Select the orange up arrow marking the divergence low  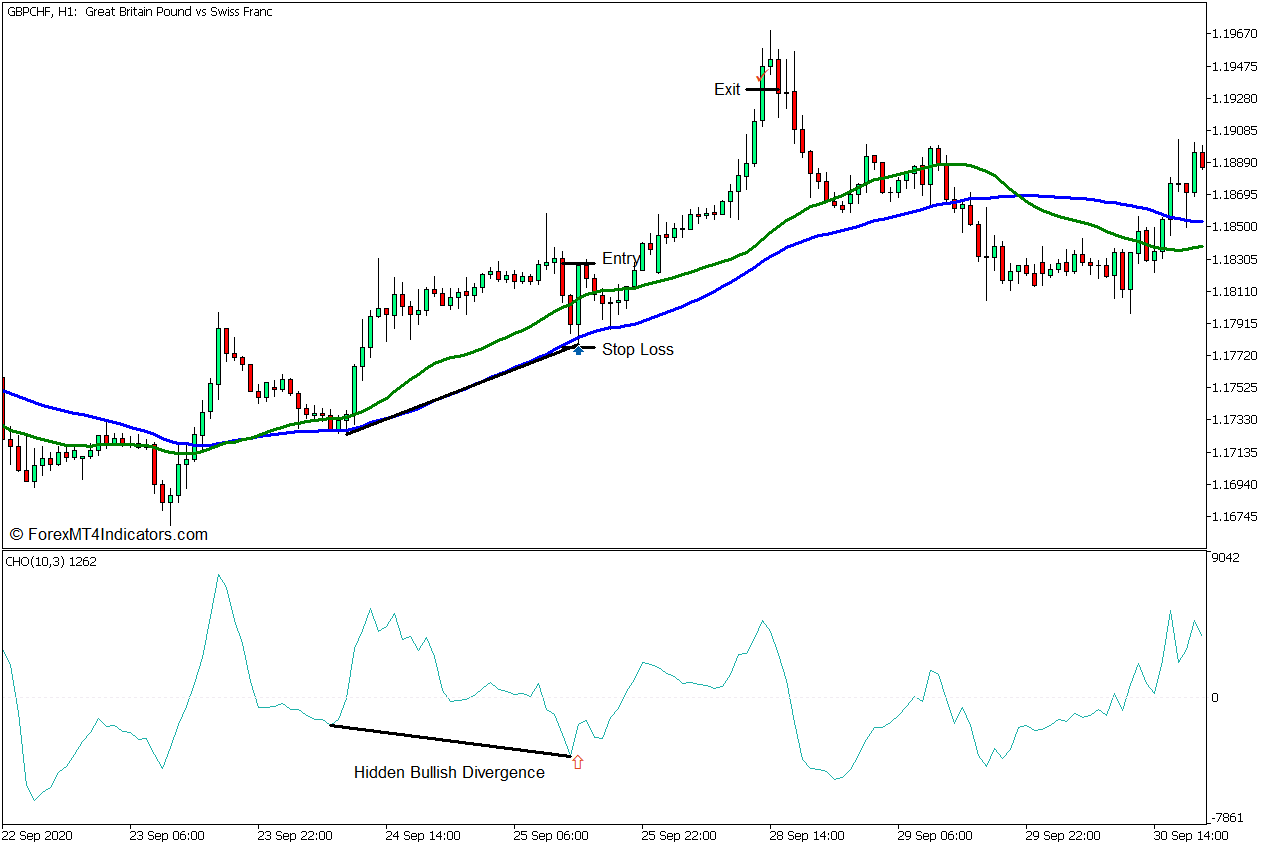(x=578, y=761)
